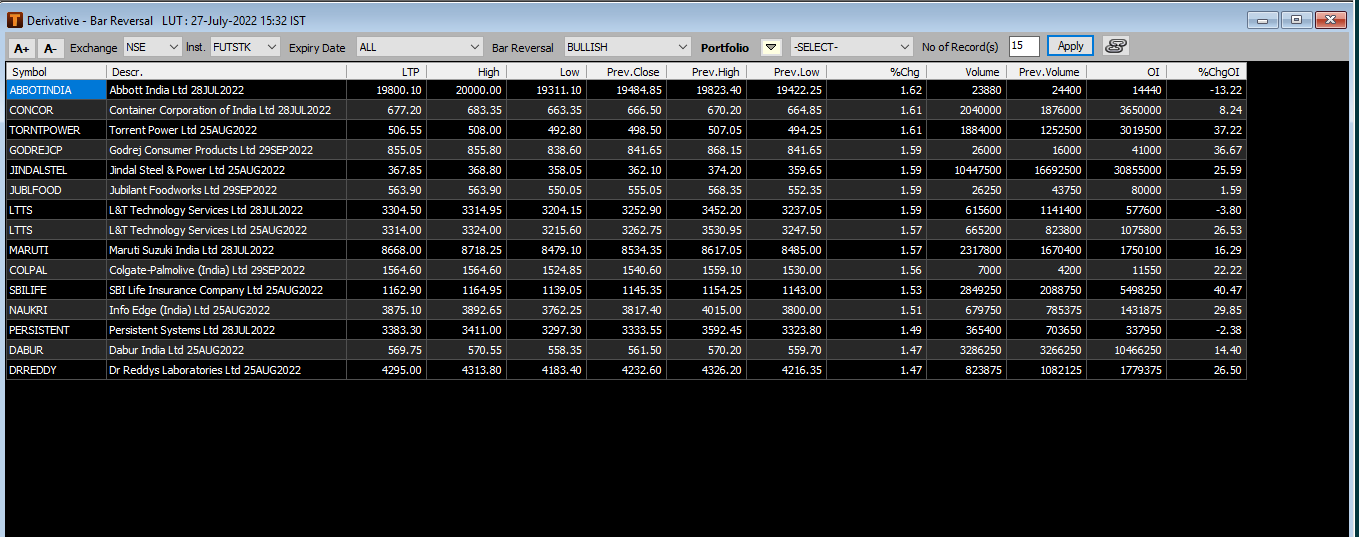Select the NAUKRI symbol cell
This screenshot has width=1359, height=537.
click(56, 310)
